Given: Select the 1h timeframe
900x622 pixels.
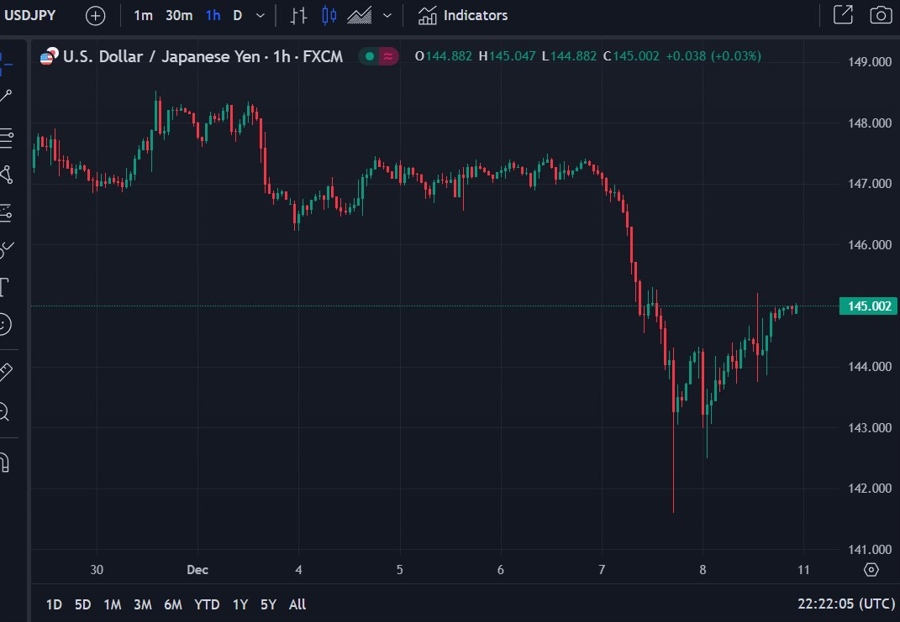Looking at the screenshot, I should [213, 15].
